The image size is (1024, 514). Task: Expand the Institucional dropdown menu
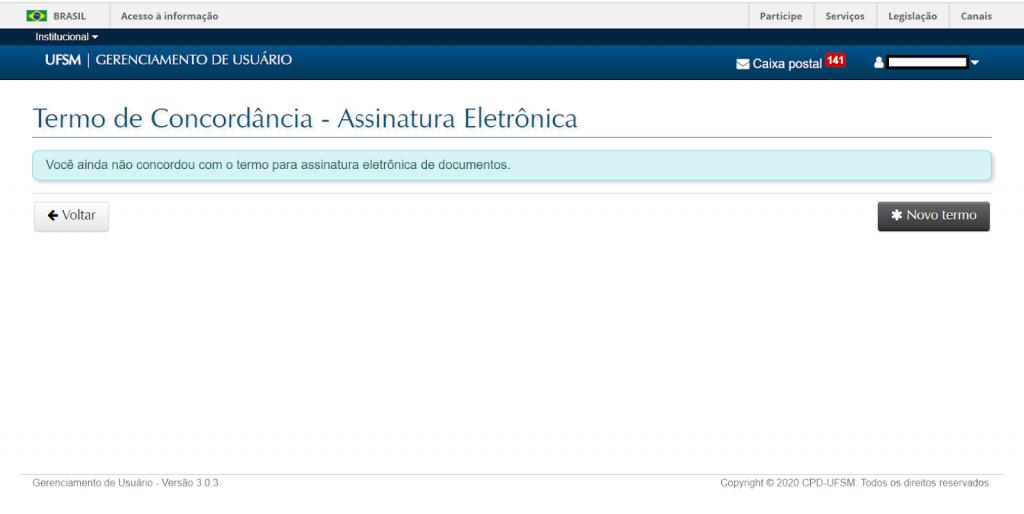coord(67,37)
